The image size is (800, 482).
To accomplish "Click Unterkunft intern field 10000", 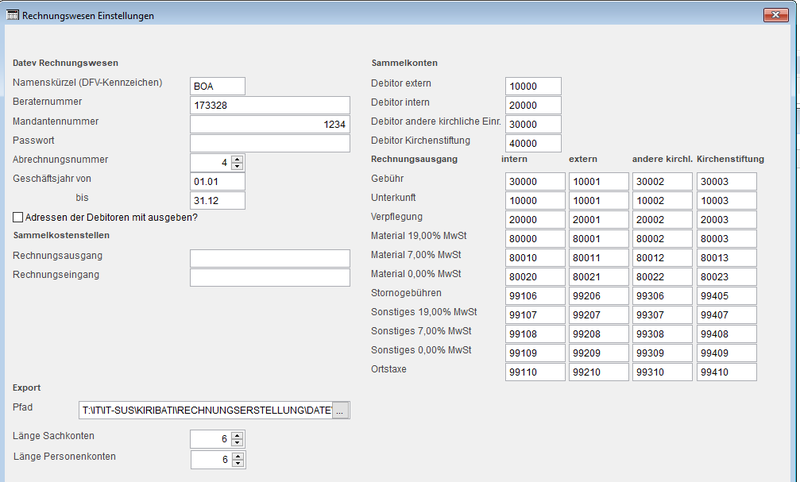I will tap(535, 200).
